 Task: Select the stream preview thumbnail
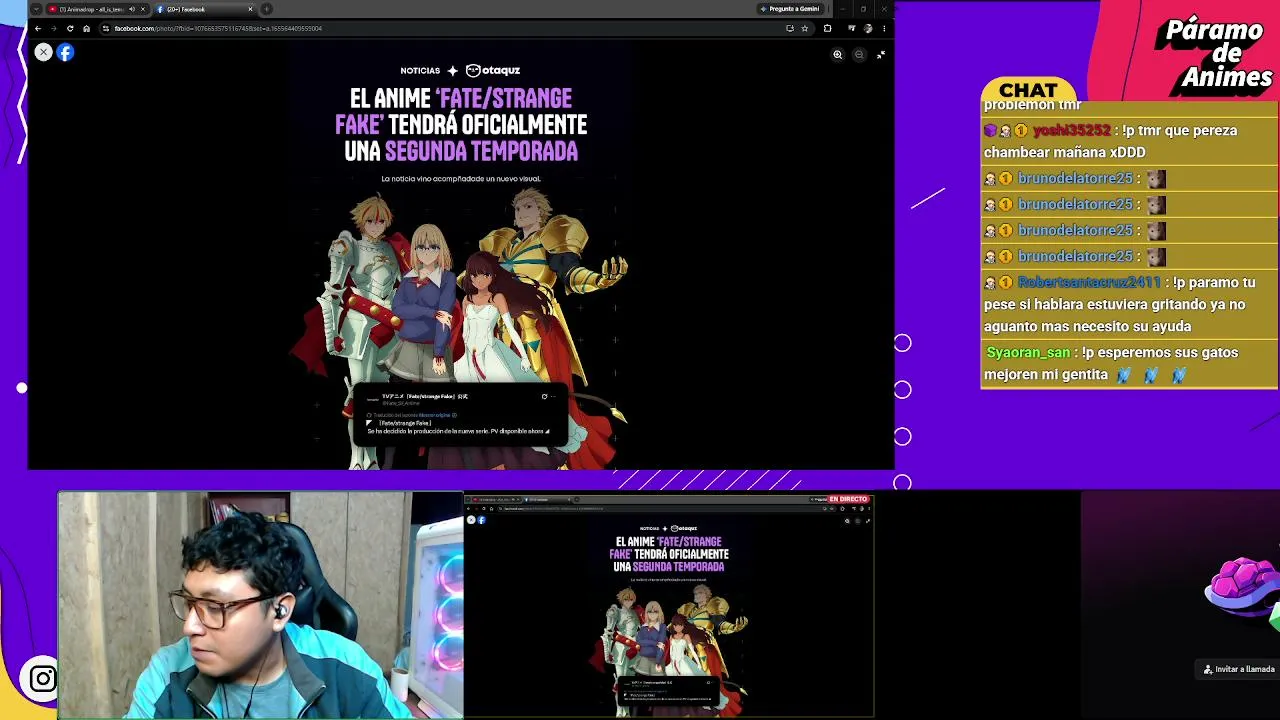tap(668, 605)
